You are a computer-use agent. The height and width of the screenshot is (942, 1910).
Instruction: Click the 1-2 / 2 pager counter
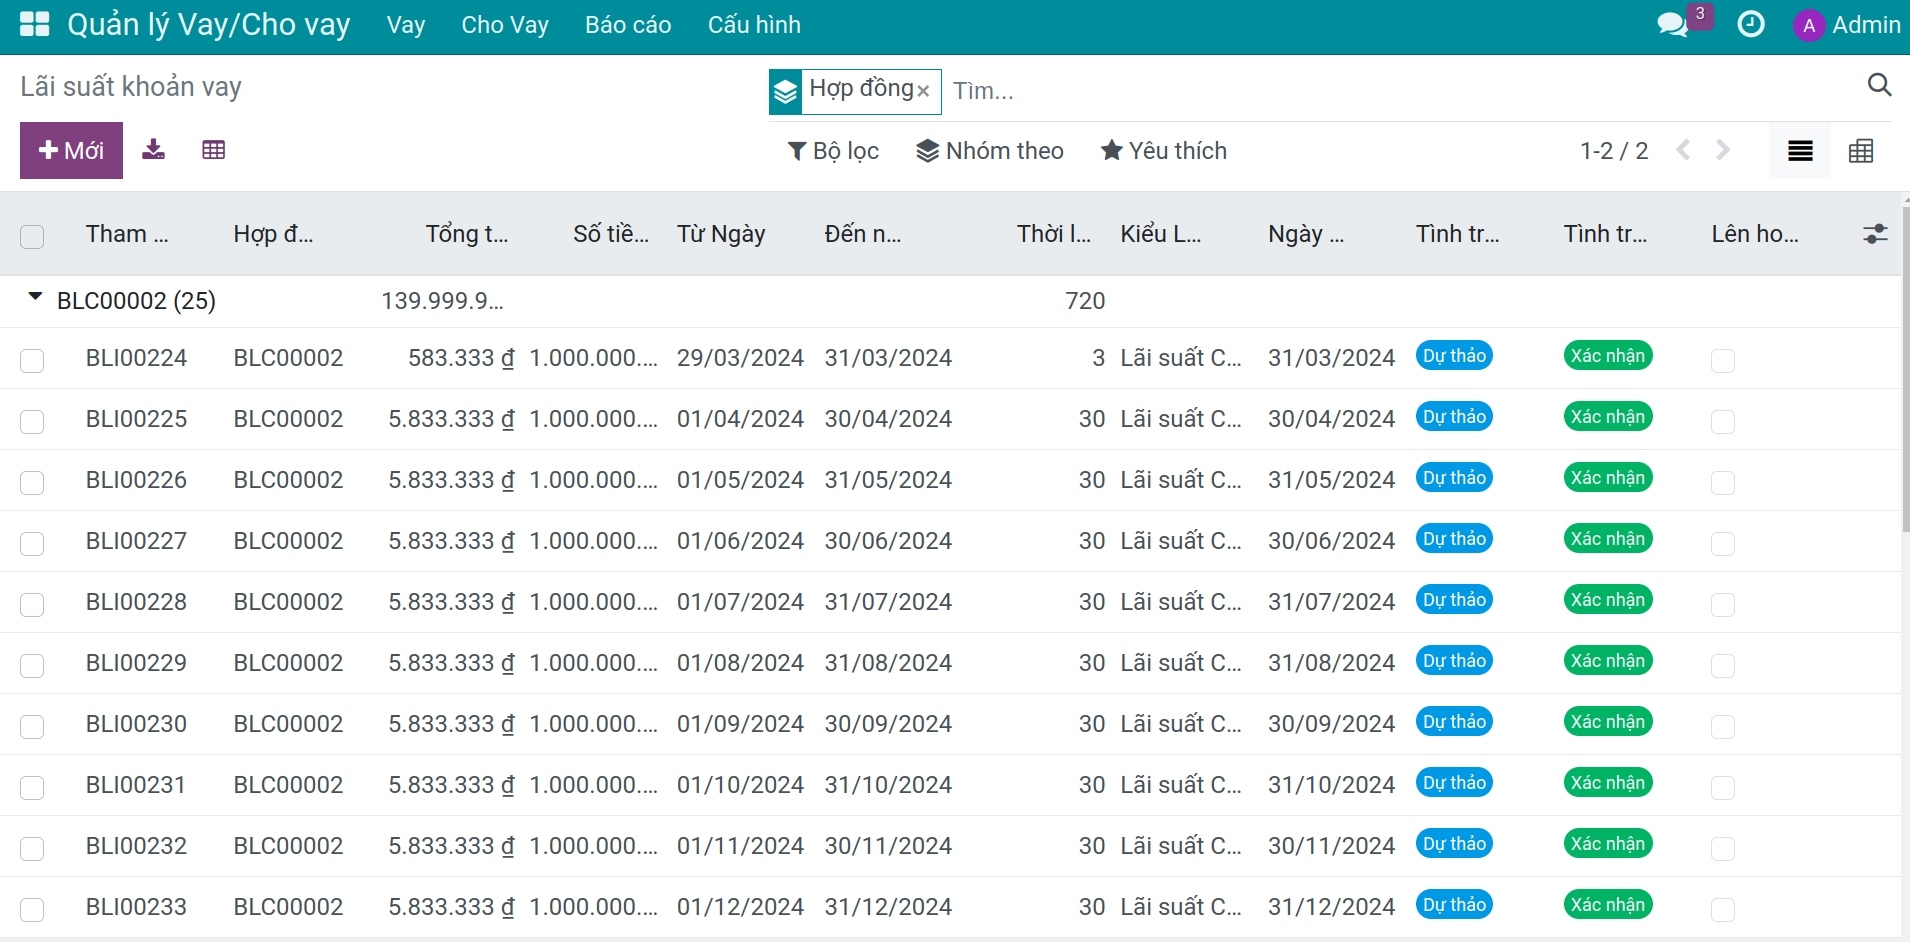[1614, 151]
